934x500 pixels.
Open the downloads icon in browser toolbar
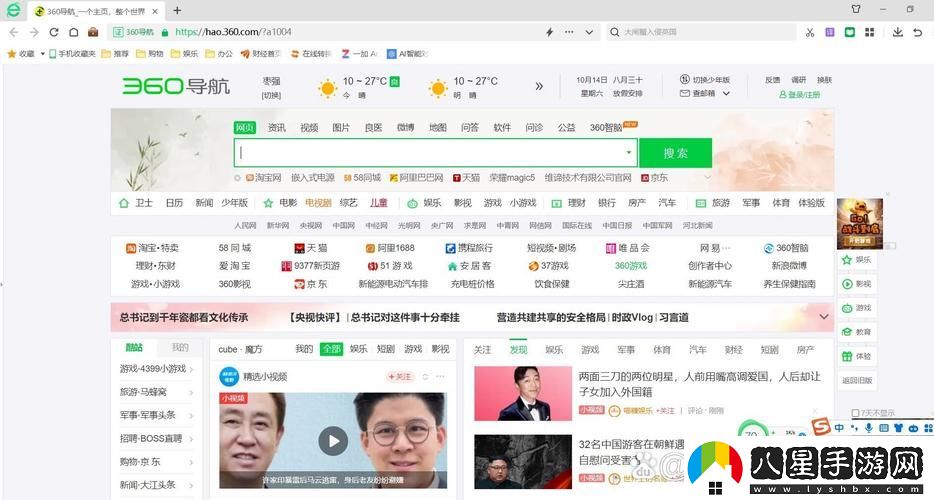tap(896, 32)
